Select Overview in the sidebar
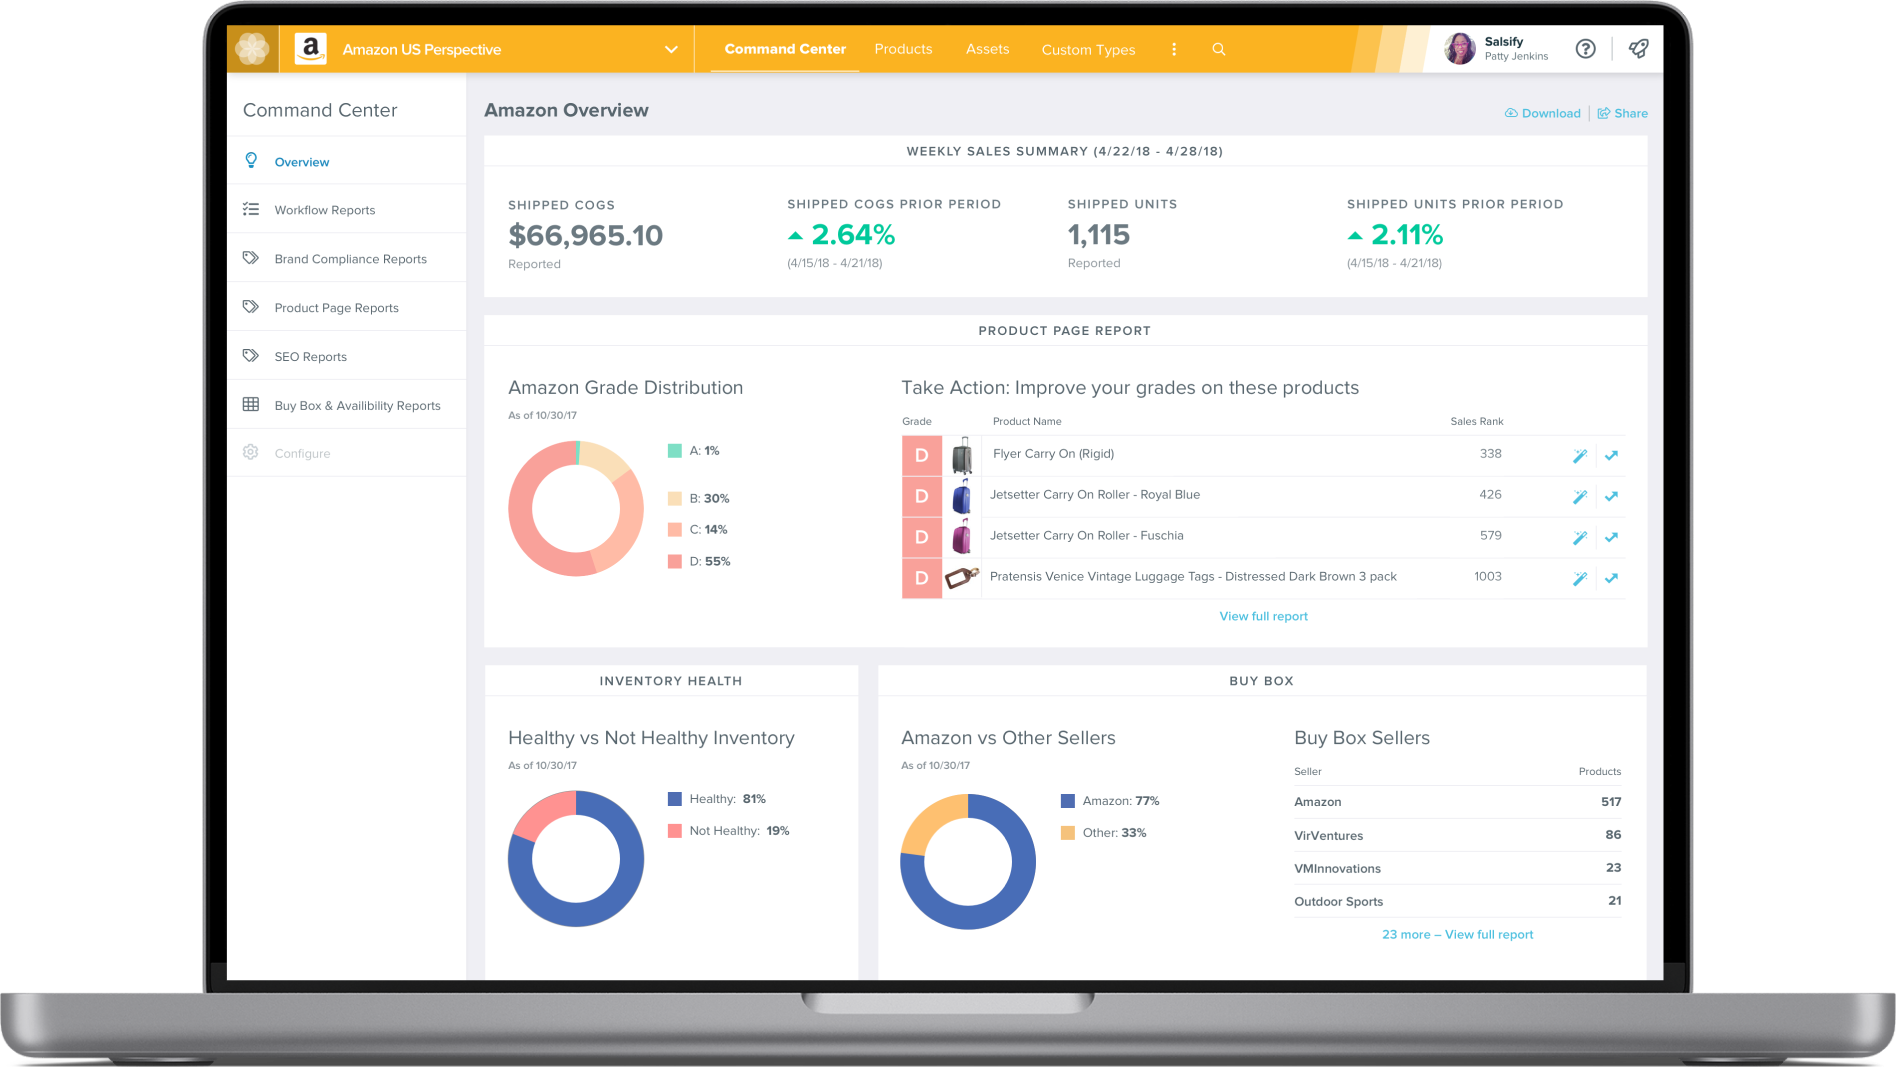The width and height of the screenshot is (1896, 1067). tap(346, 161)
